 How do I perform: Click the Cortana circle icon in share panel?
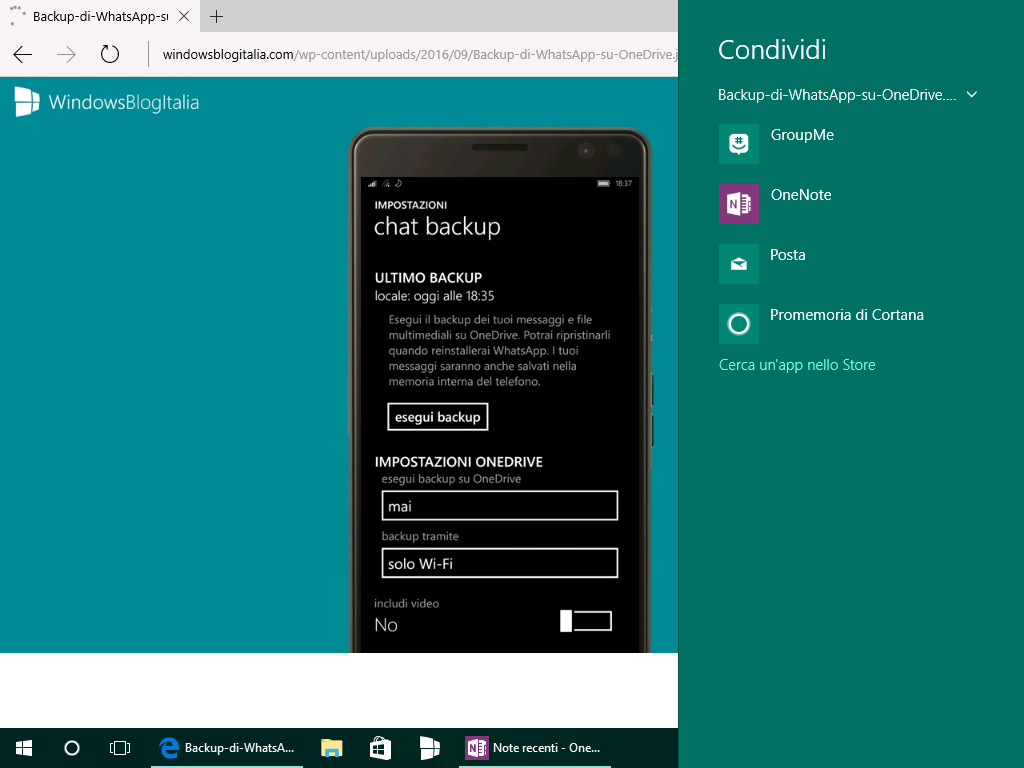(x=739, y=324)
